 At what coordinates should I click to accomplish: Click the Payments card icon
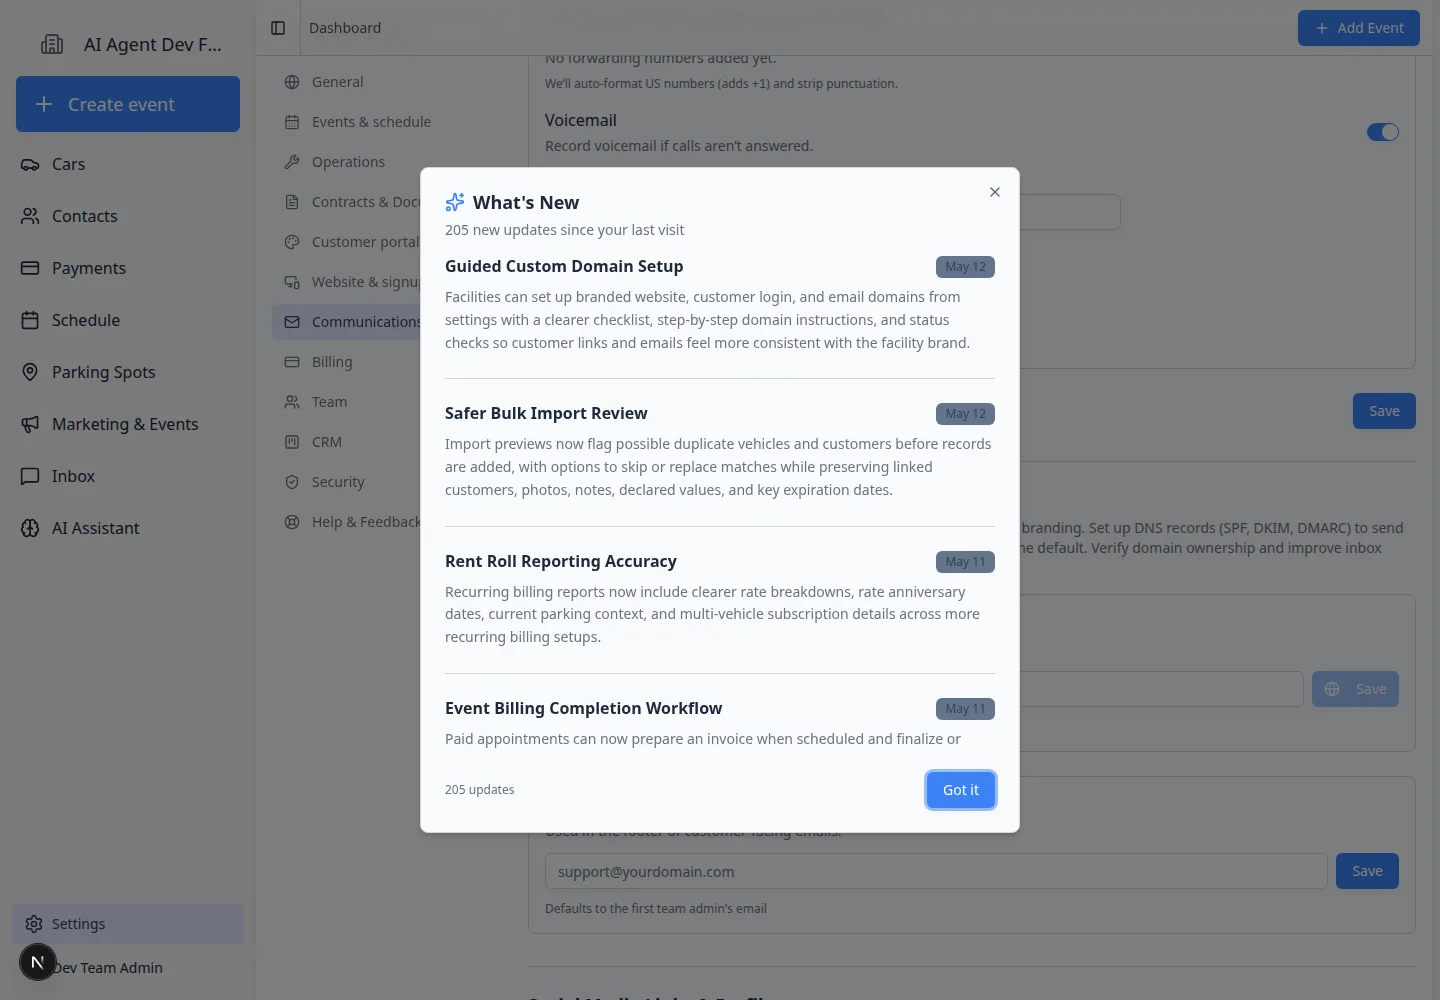point(30,268)
